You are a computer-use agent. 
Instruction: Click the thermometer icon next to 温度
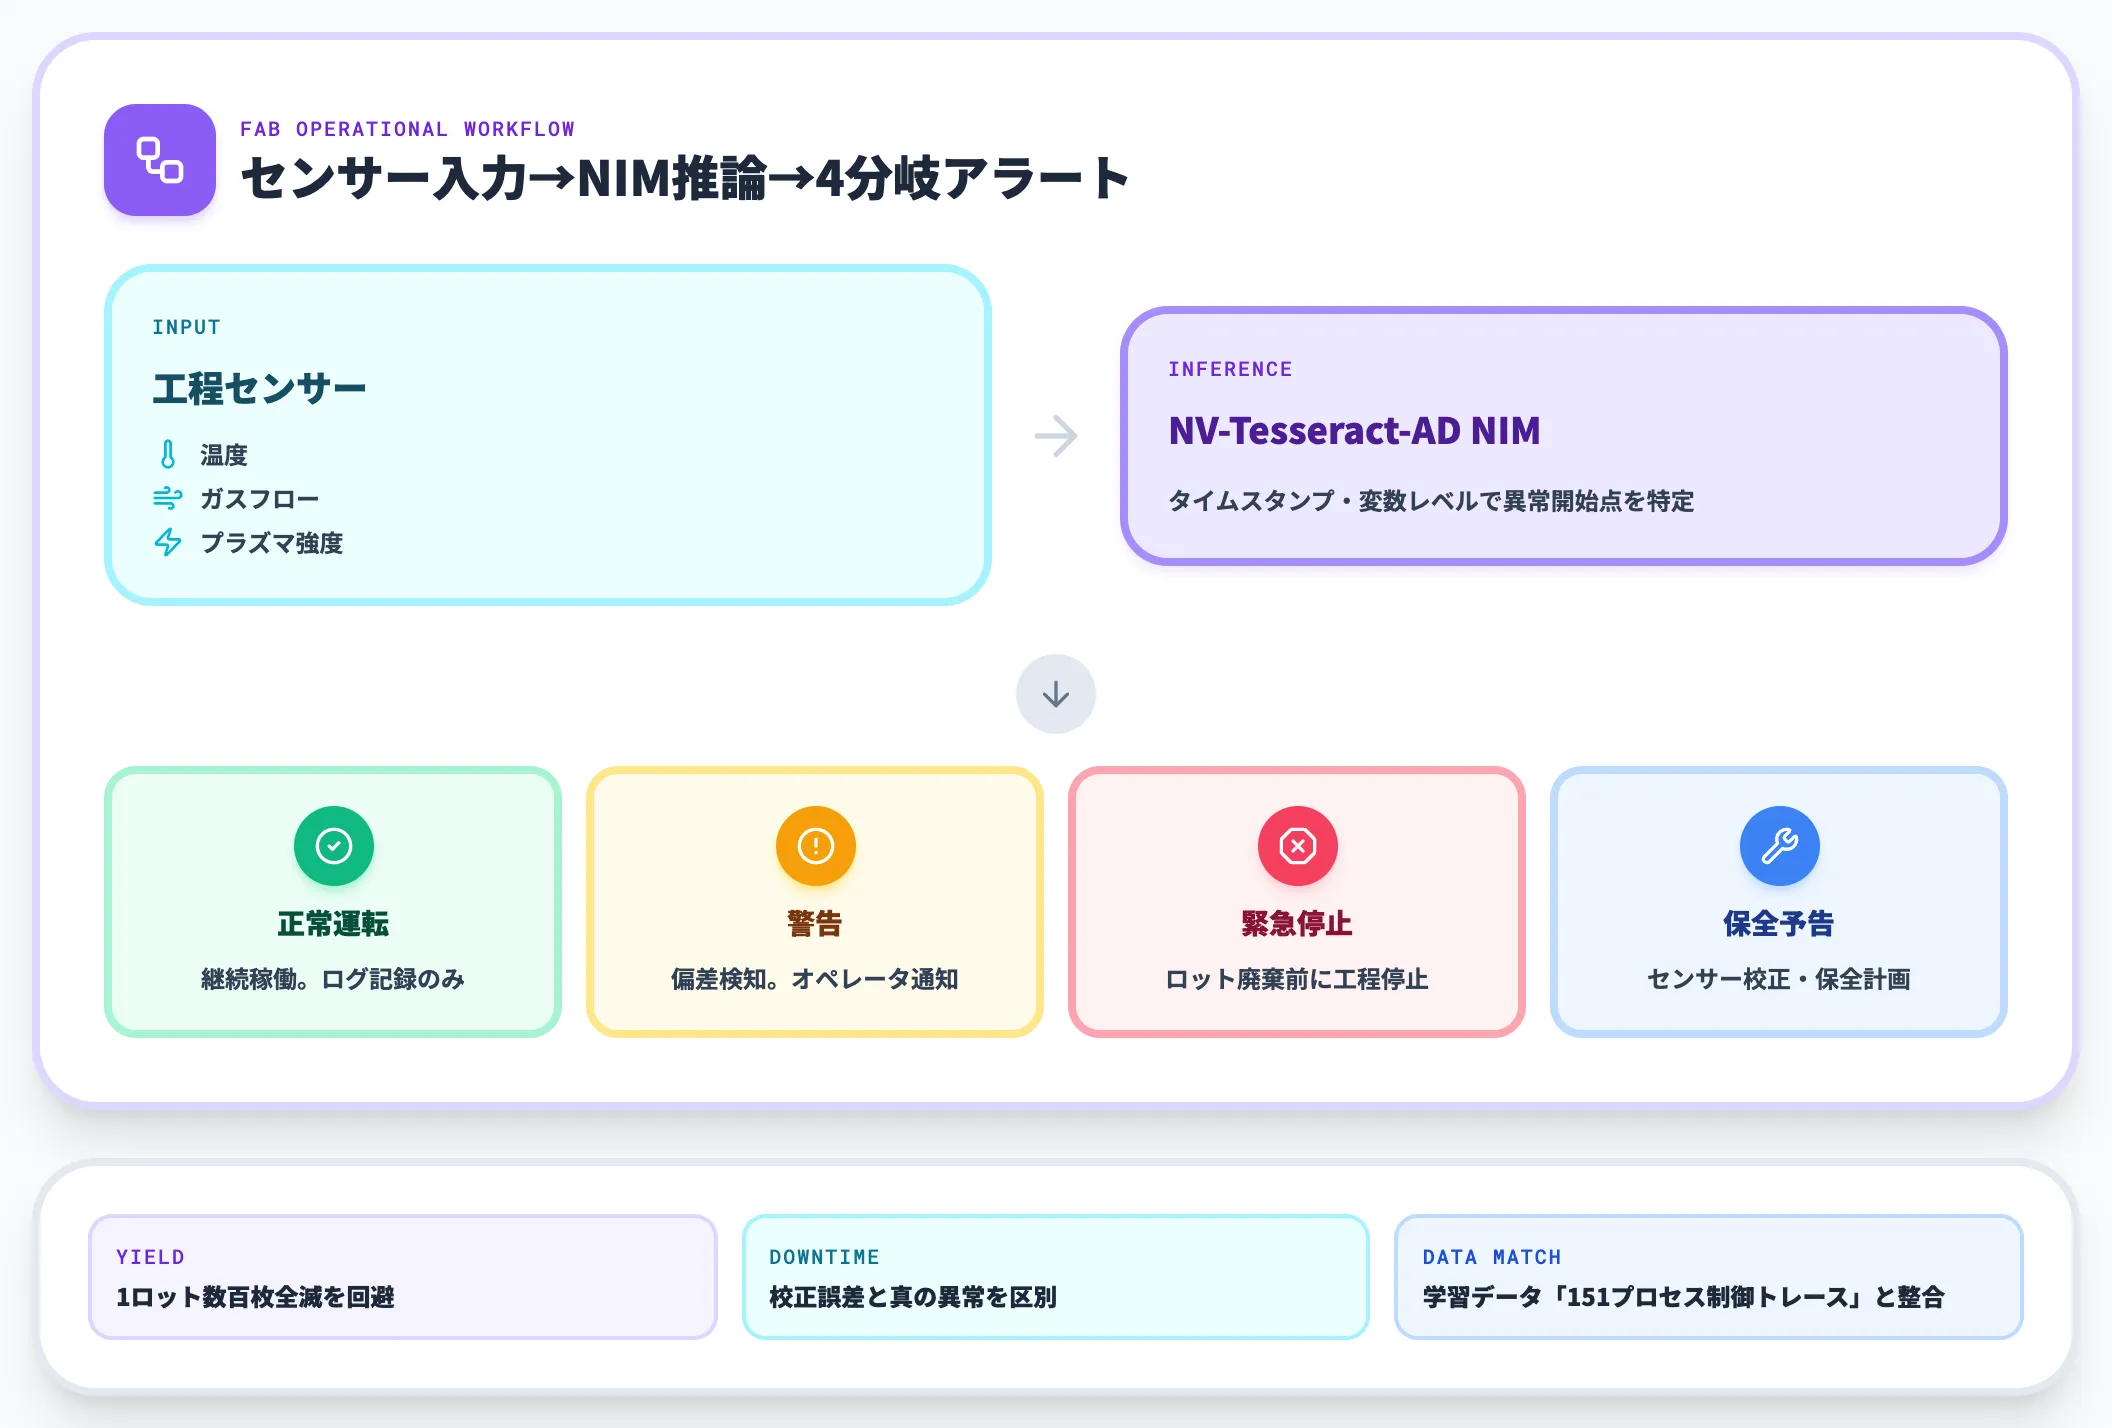tap(168, 455)
